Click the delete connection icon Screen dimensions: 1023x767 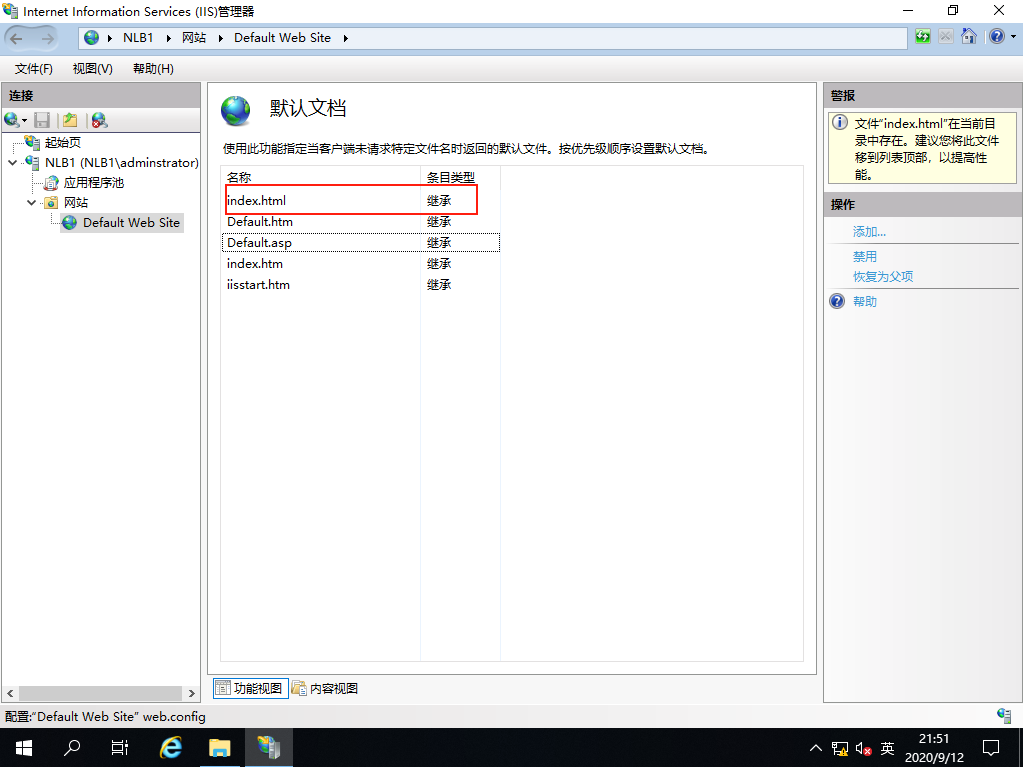click(x=99, y=120)
